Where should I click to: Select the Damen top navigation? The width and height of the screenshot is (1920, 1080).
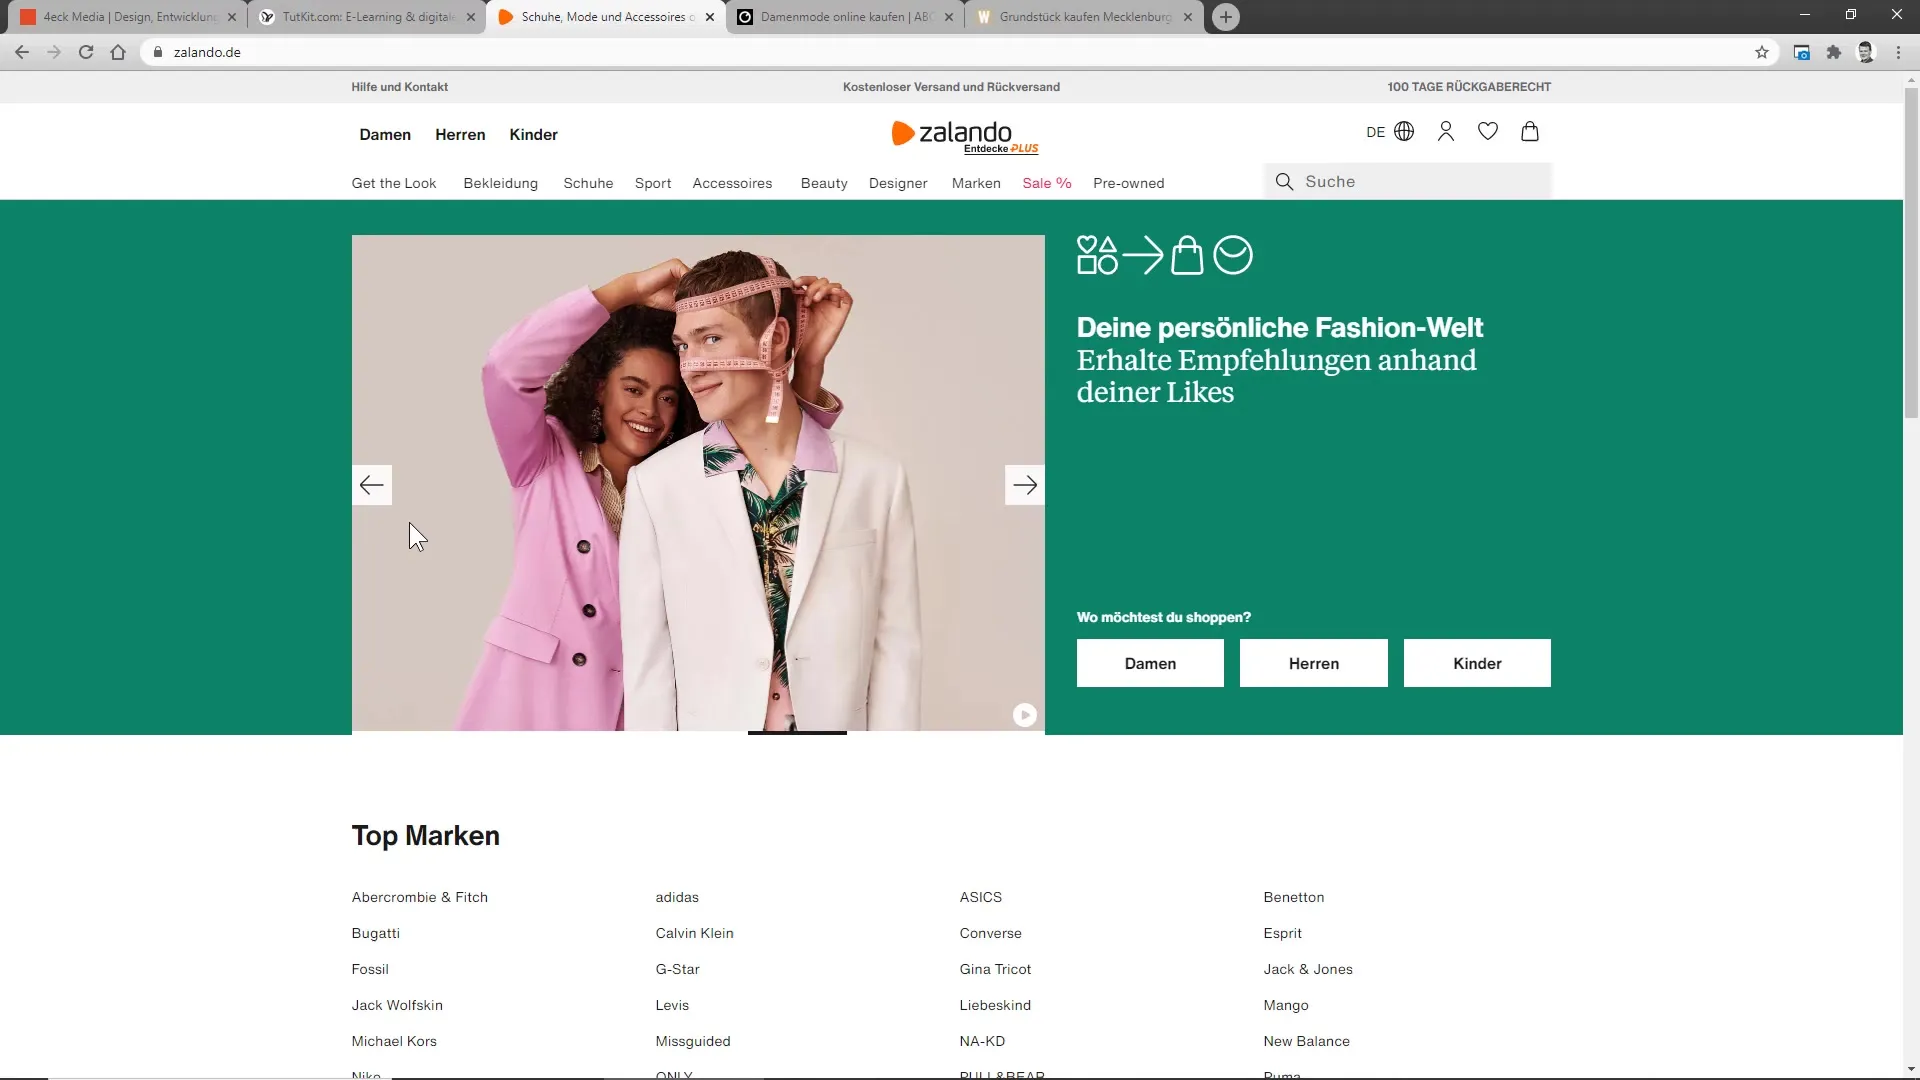click(385, 135)
